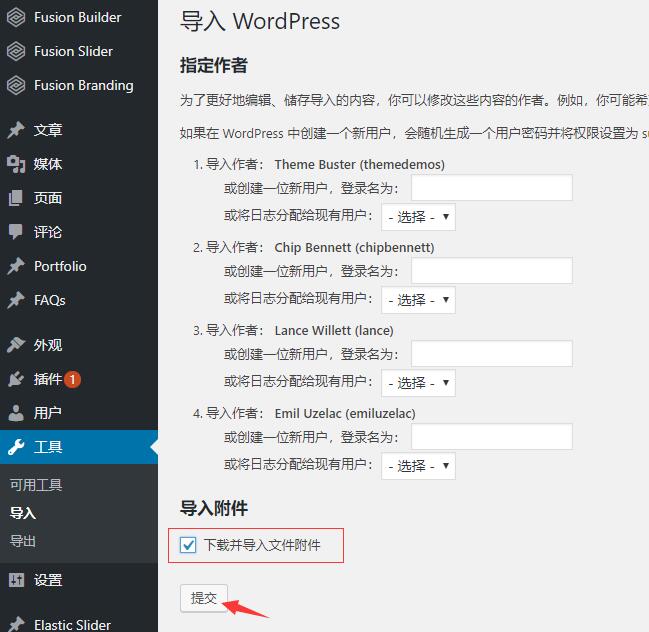The width and height of the screenshot is (649, 632).
Task: Click author name Lance Willett (lance)
Action: (x=334, y=331)
